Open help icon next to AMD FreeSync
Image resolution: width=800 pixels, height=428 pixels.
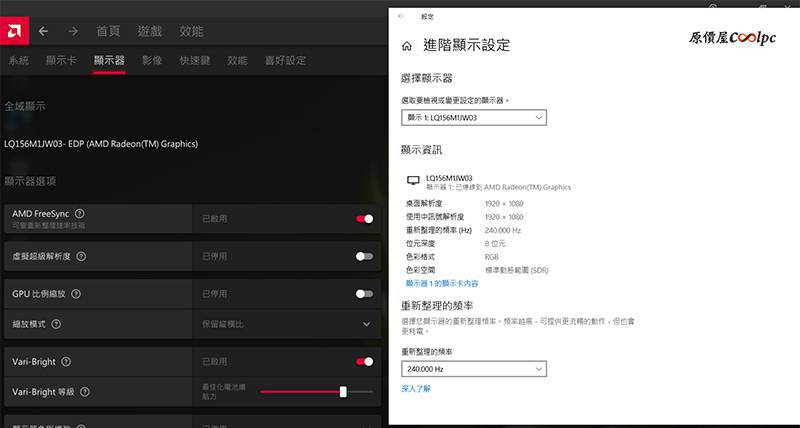[79, 214]
